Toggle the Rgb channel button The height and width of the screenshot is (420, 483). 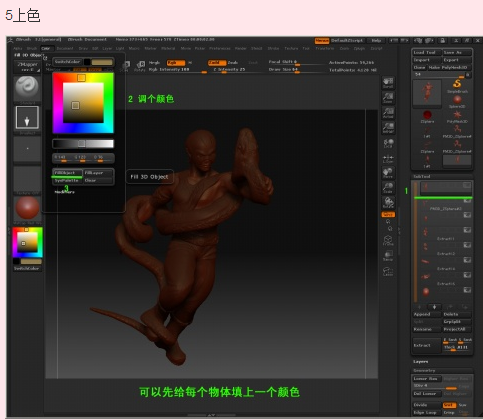(x=176, y=63)
